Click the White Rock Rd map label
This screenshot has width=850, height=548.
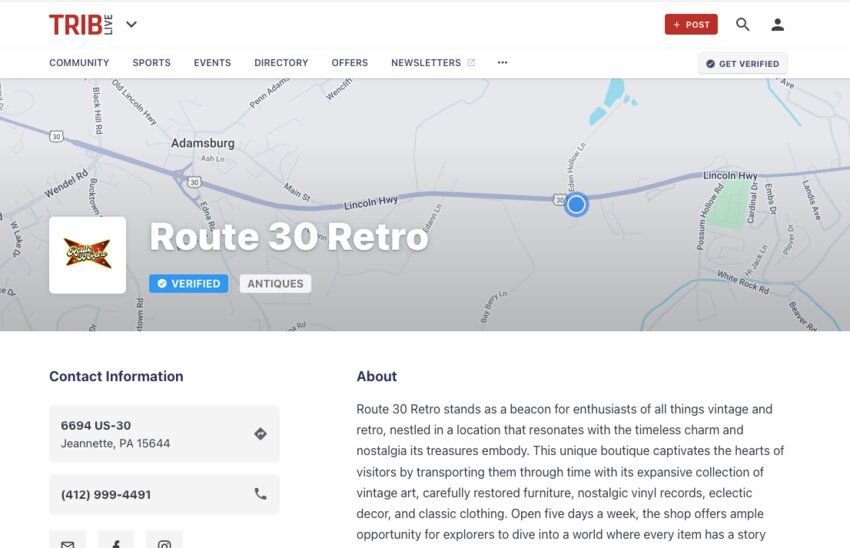click(x=743, y=282)
